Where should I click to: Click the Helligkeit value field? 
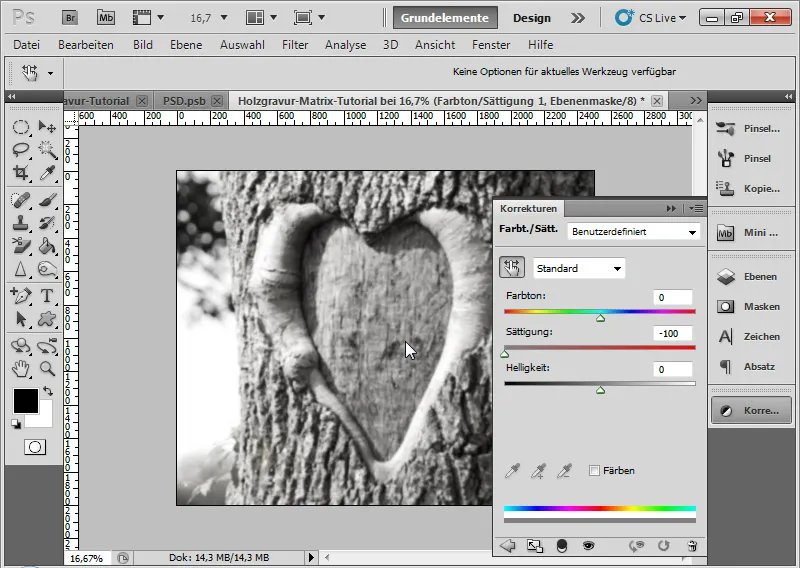click(672, 369)
